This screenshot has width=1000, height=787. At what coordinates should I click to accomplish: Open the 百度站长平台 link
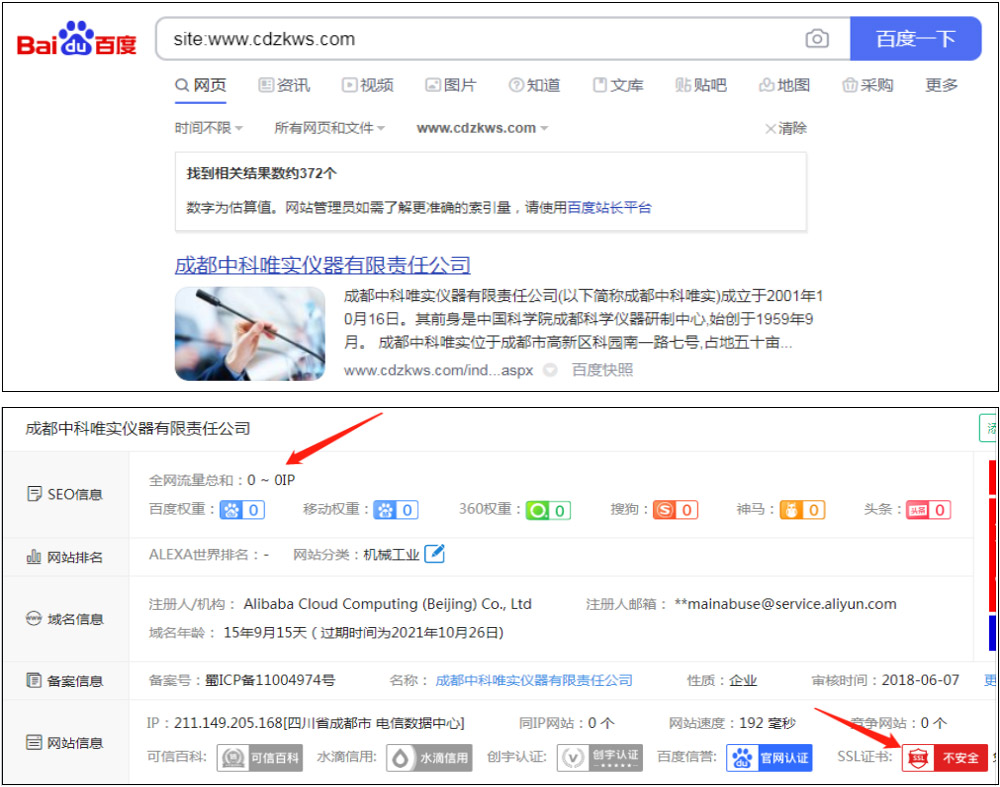click(609, 207)
